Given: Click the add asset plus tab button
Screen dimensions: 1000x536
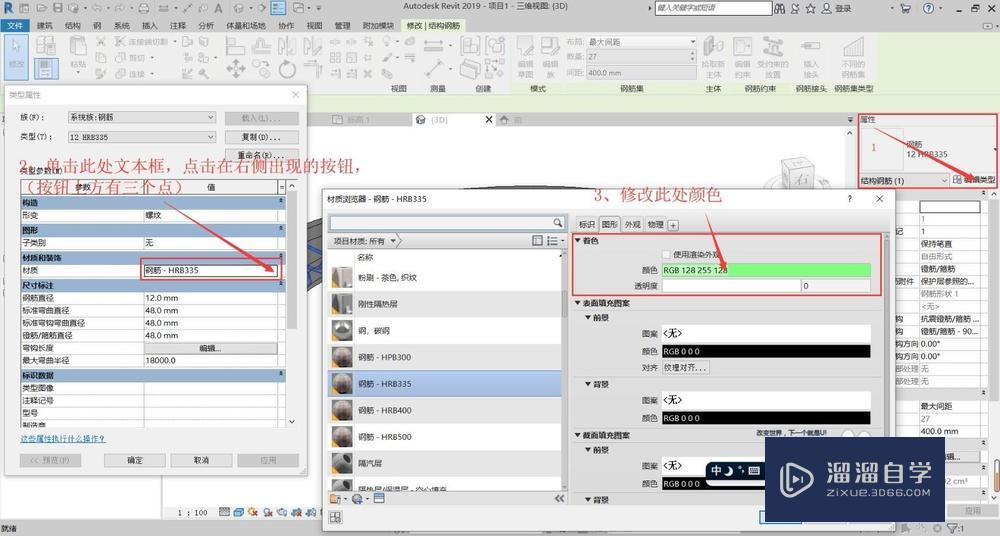Looking at the screenshot, I should pos(673,225).
